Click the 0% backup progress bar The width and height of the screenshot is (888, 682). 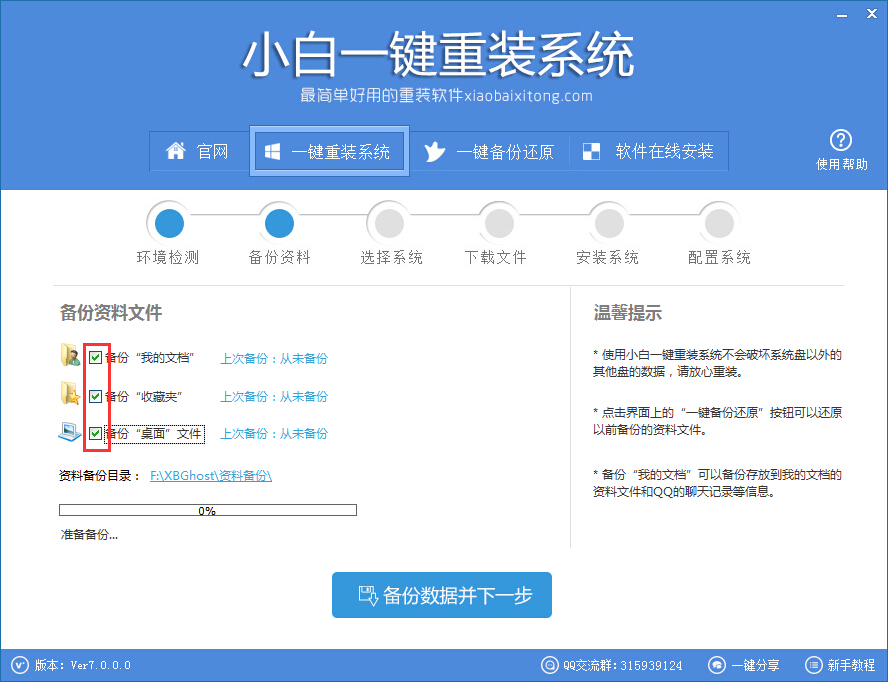coord(208,510)
